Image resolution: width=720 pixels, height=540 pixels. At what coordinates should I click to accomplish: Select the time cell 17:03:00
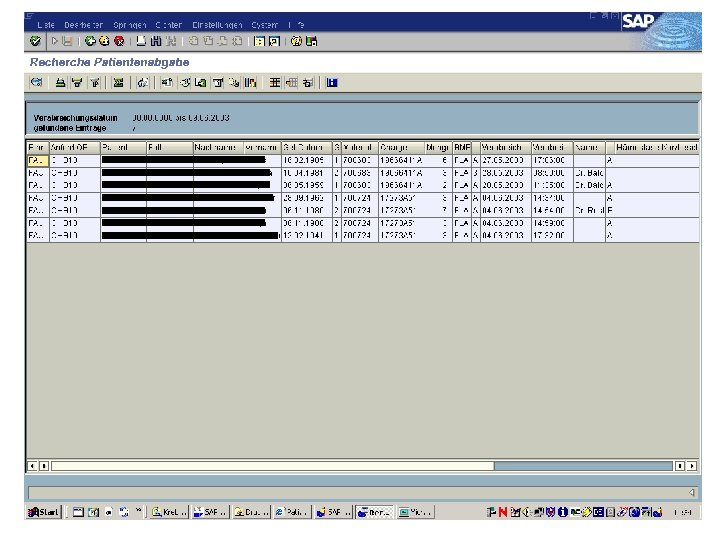tap(552, 160)
